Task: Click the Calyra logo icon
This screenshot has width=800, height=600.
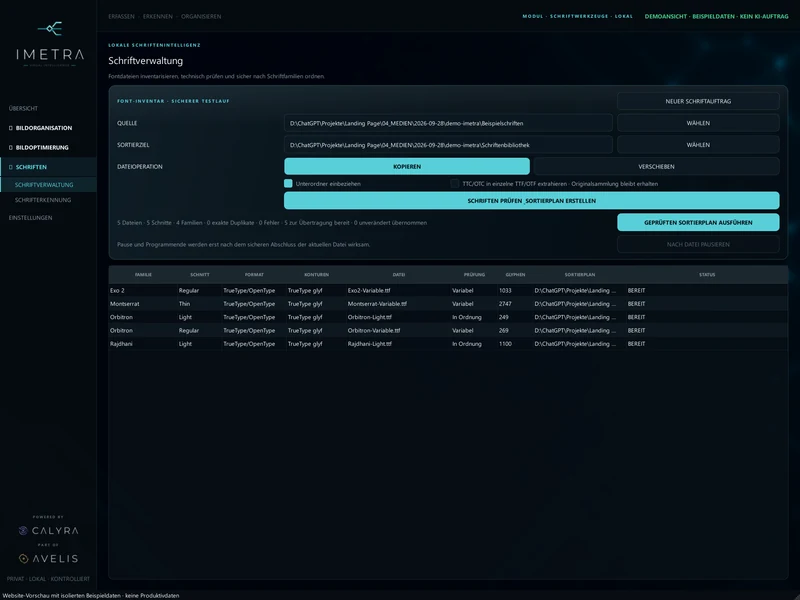Action: click(23, 531)
